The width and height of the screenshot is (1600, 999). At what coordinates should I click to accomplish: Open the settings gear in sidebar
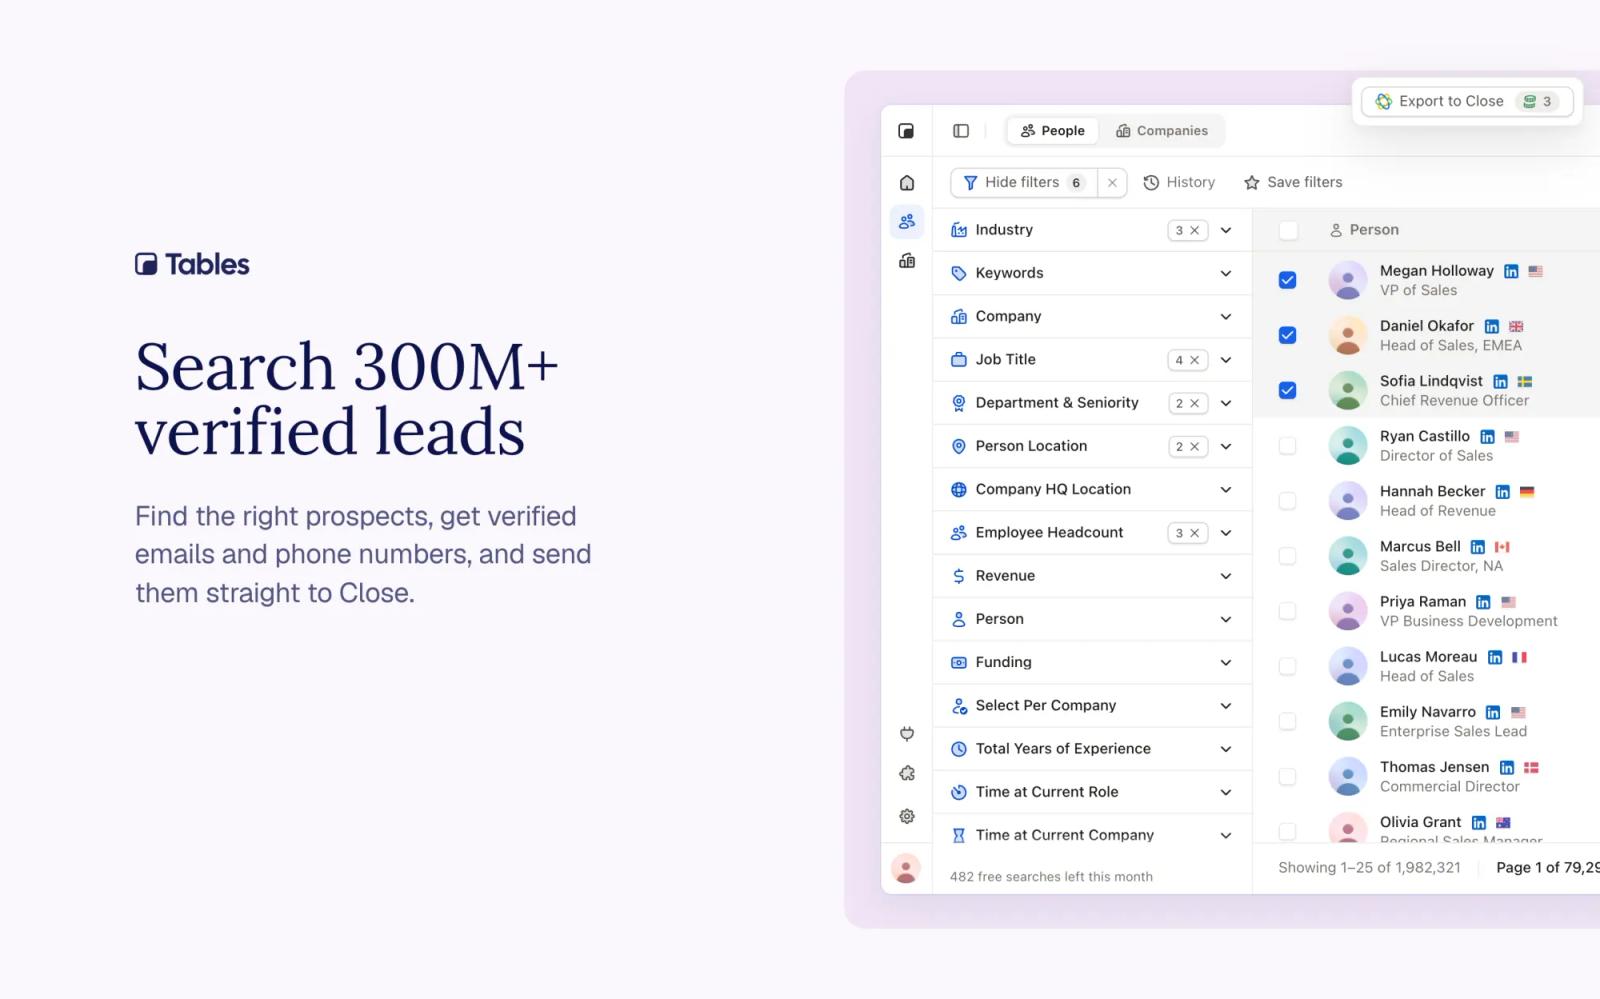coord(907,816)
